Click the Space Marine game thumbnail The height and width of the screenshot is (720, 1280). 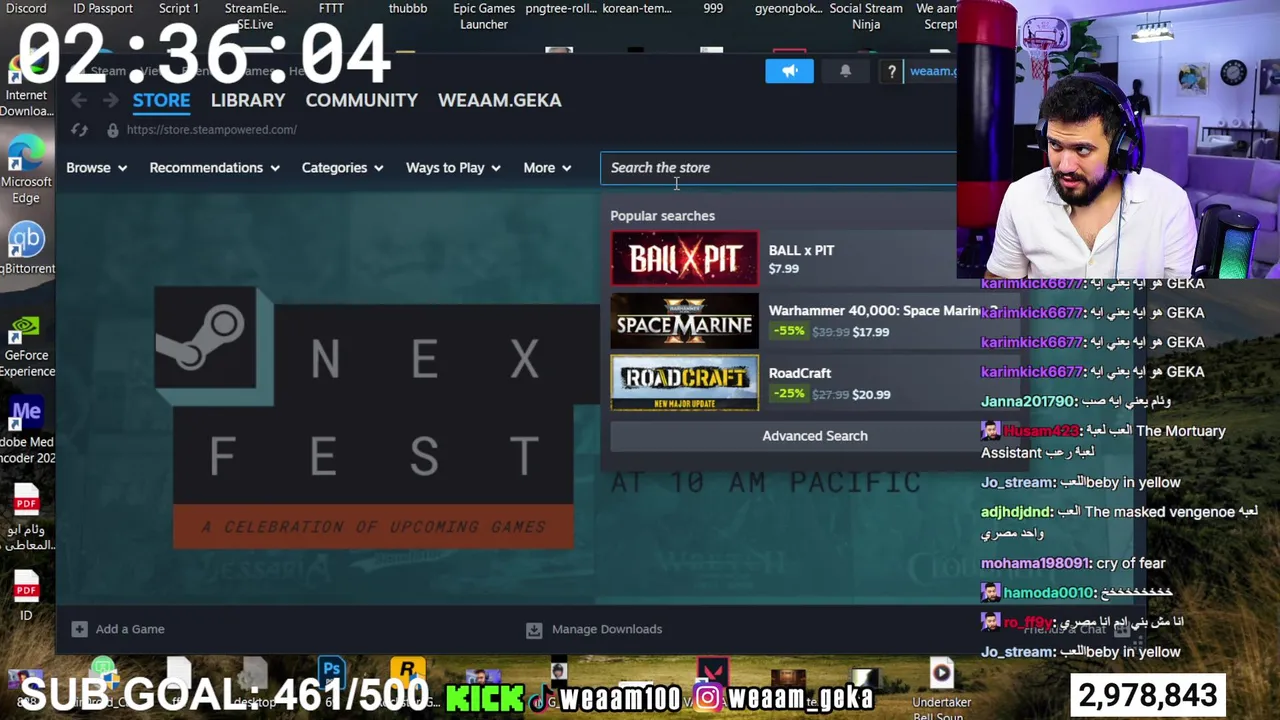tap(685, 321)
